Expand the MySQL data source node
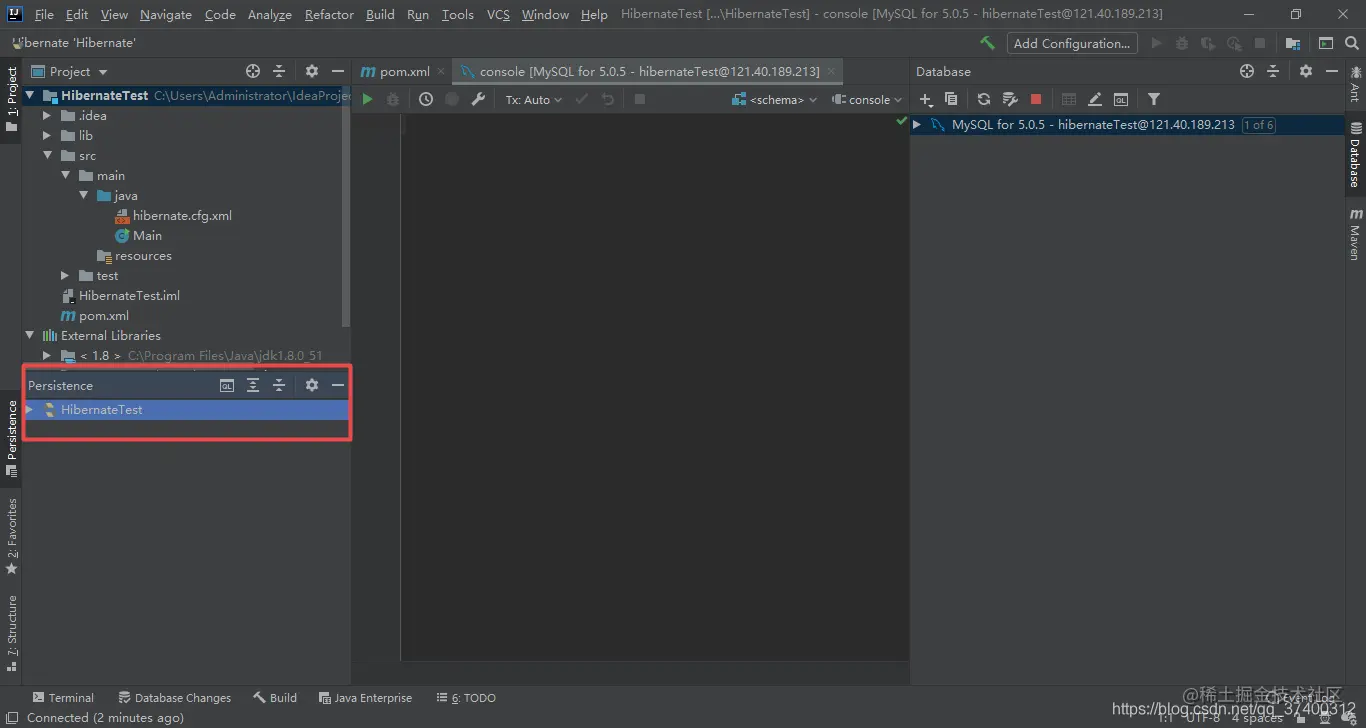The width and height of the screenshot is (1366, 728). coord(917,125)
